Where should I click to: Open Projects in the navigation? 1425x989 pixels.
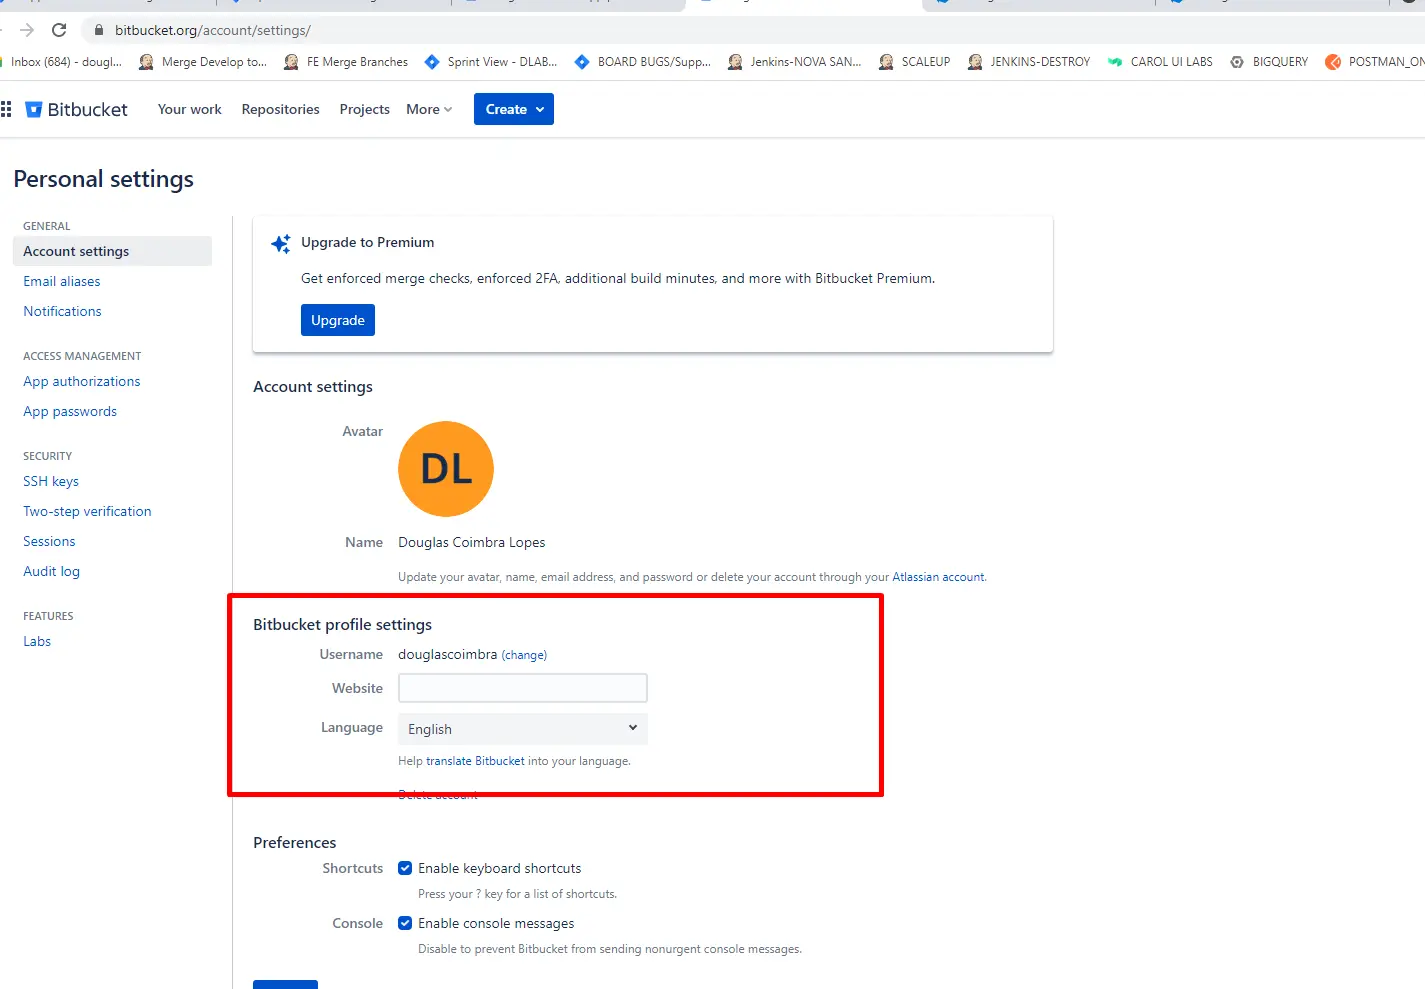pos(365,109)
